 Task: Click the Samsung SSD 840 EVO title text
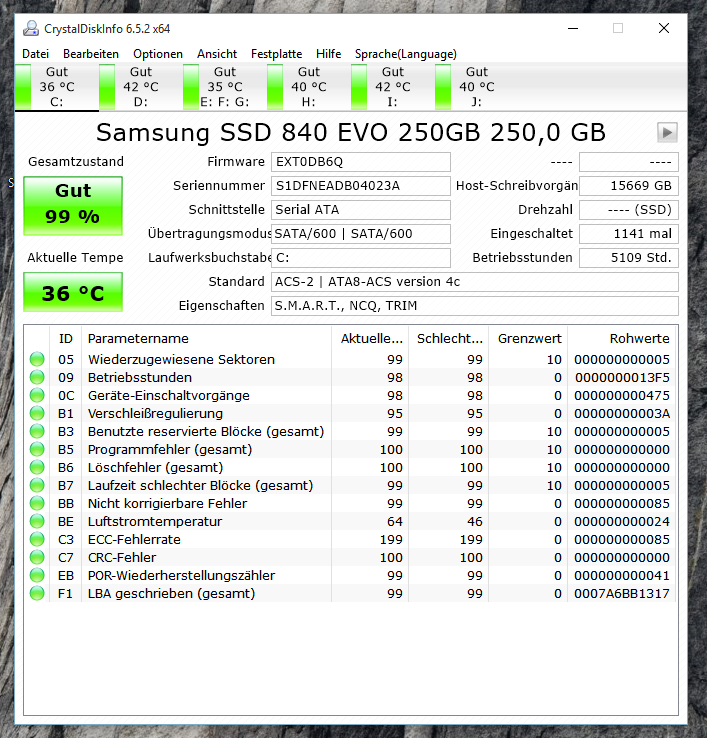[351, 133]
